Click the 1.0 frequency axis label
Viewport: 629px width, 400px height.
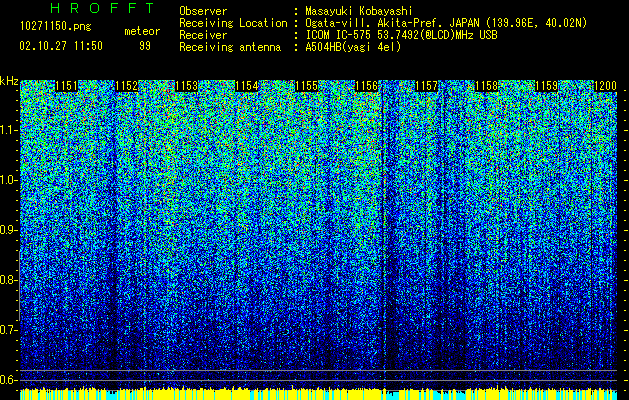[x=9, y=180]
